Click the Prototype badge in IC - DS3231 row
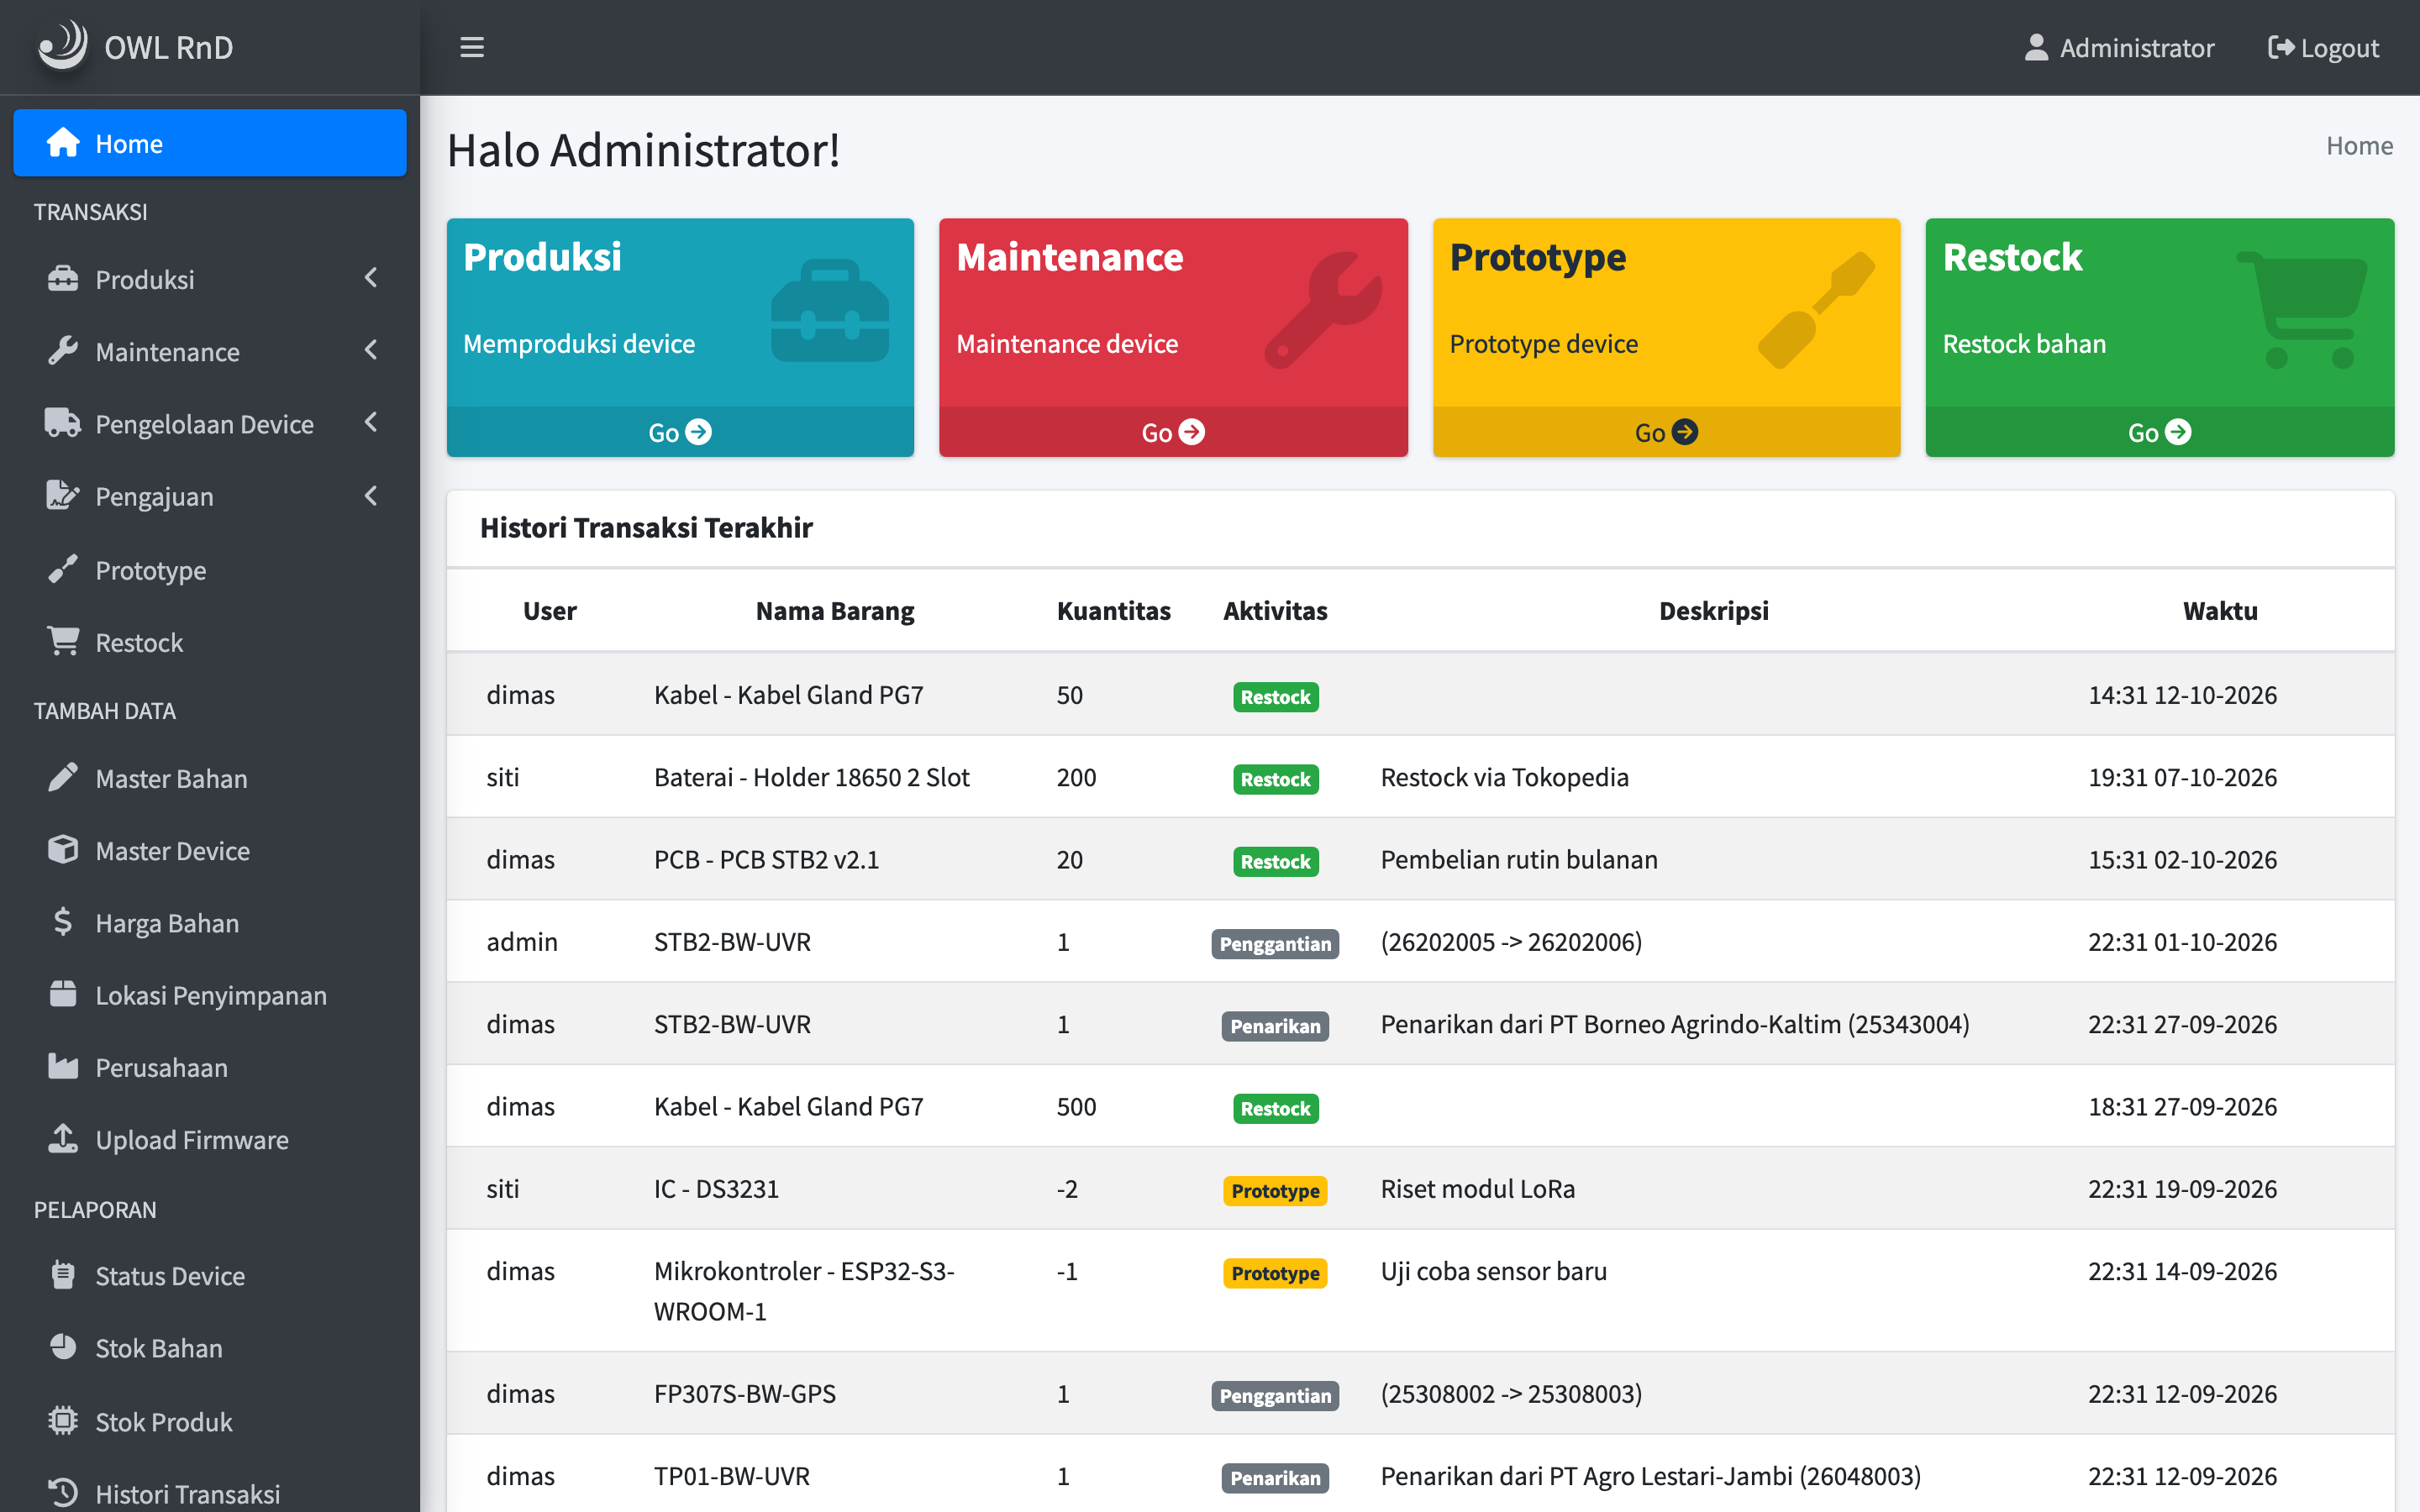 pos(1275,1190)
